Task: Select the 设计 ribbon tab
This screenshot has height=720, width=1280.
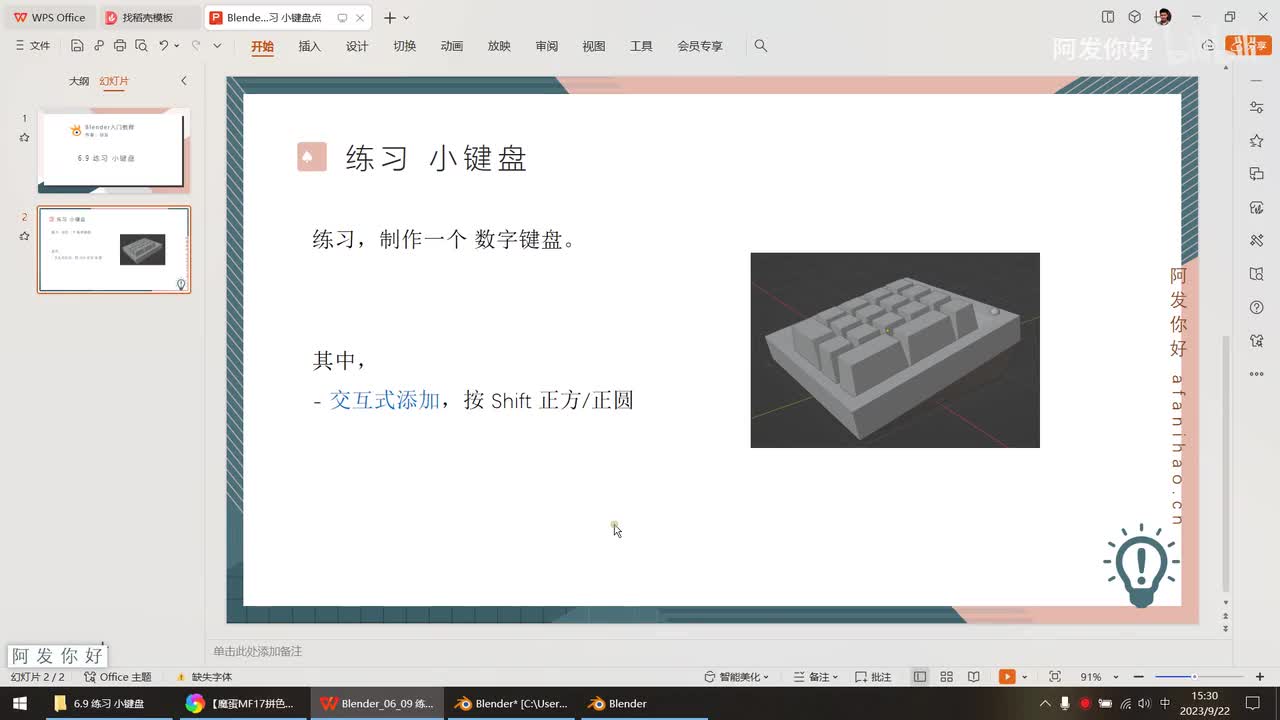Action: point(357,46)
